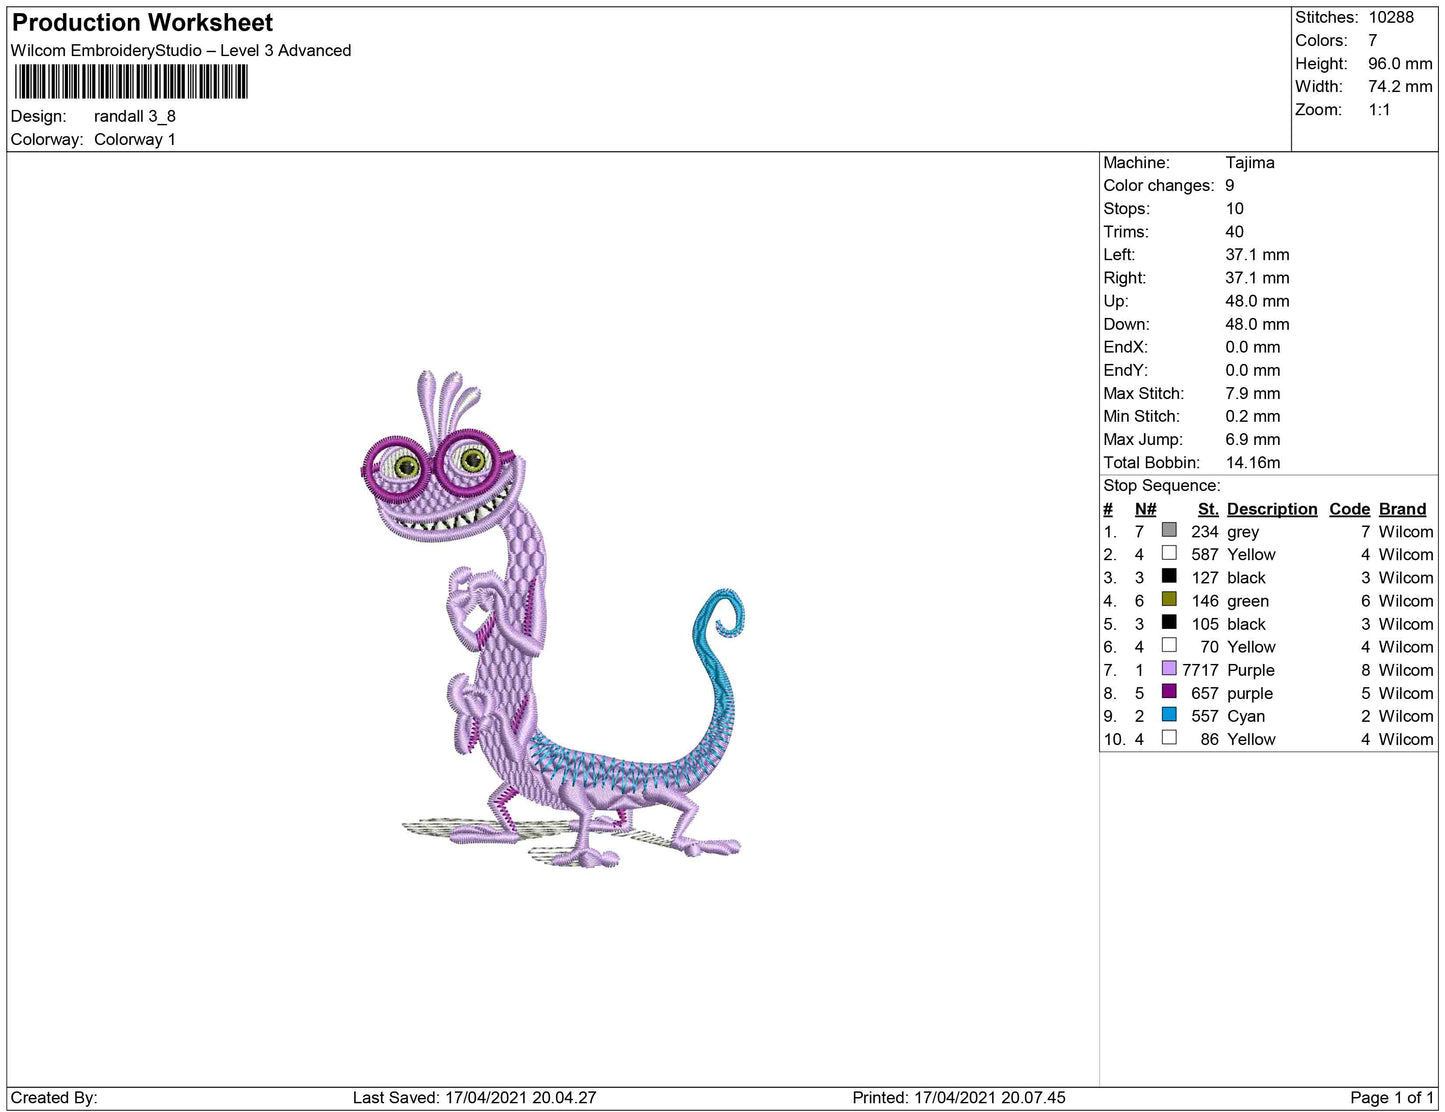Select "Wilcom EmbroideryStudio – Level 3 Advanced" text
Image resolution: width=1445 pixels, height=1112 pixels.
pos(181,51)
